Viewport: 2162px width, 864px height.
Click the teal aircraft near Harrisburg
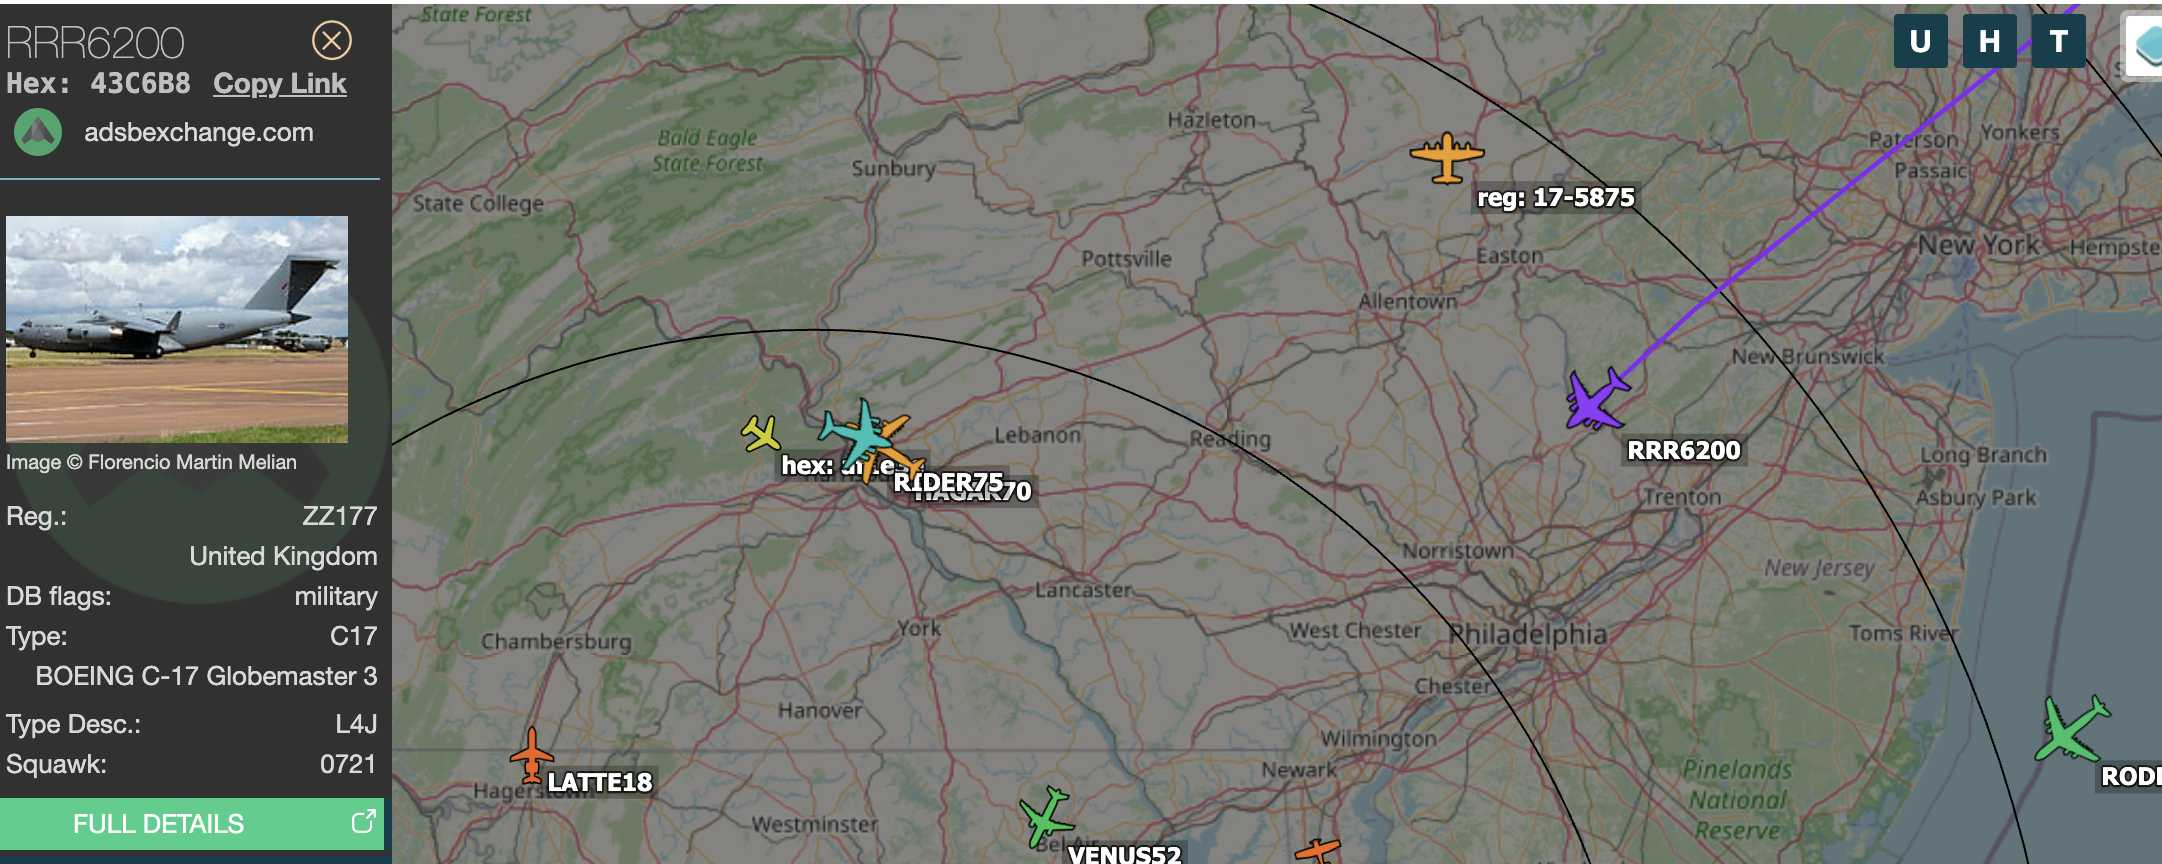click(x=857, y=434)
